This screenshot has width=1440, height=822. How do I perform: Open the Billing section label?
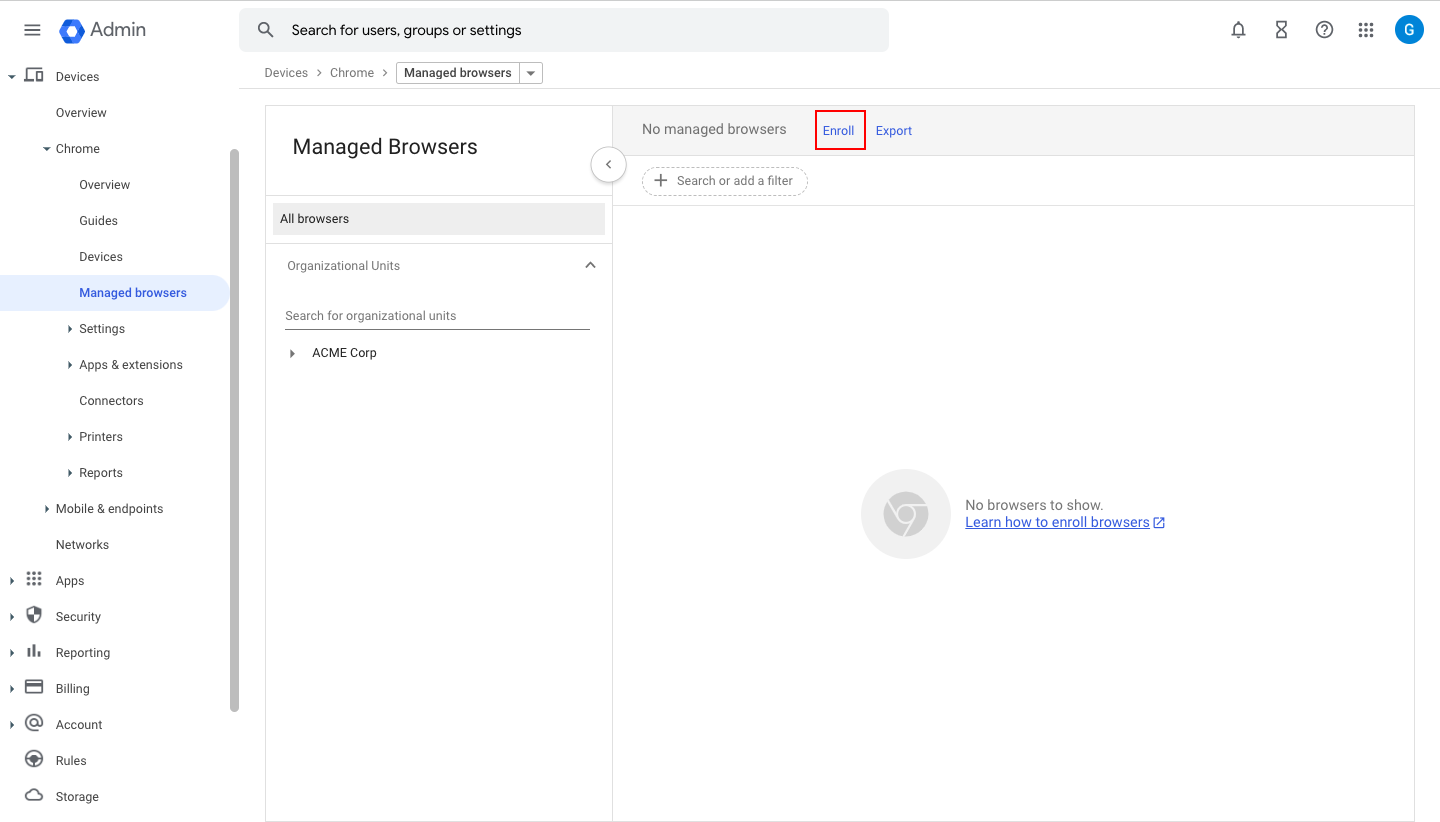tap(73, 689)
